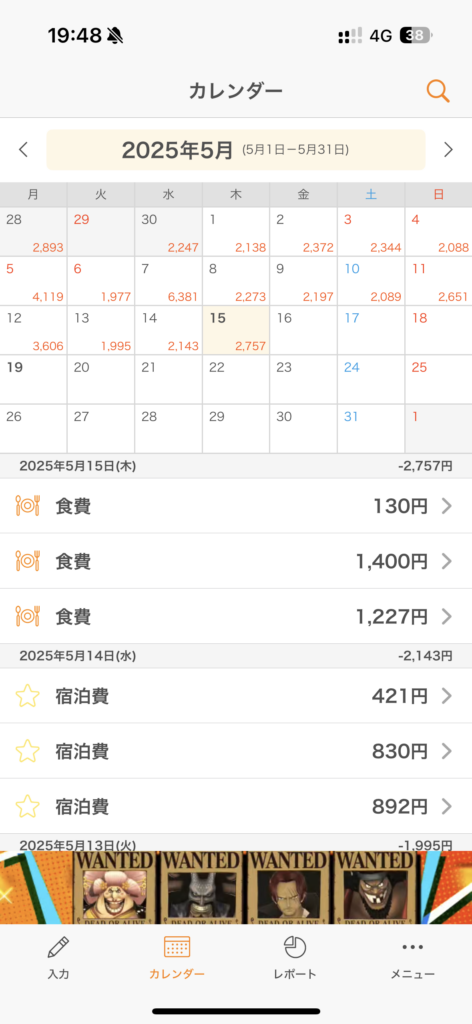
Task: Go to previous month with left arrow
Action: tap(24, 150)
